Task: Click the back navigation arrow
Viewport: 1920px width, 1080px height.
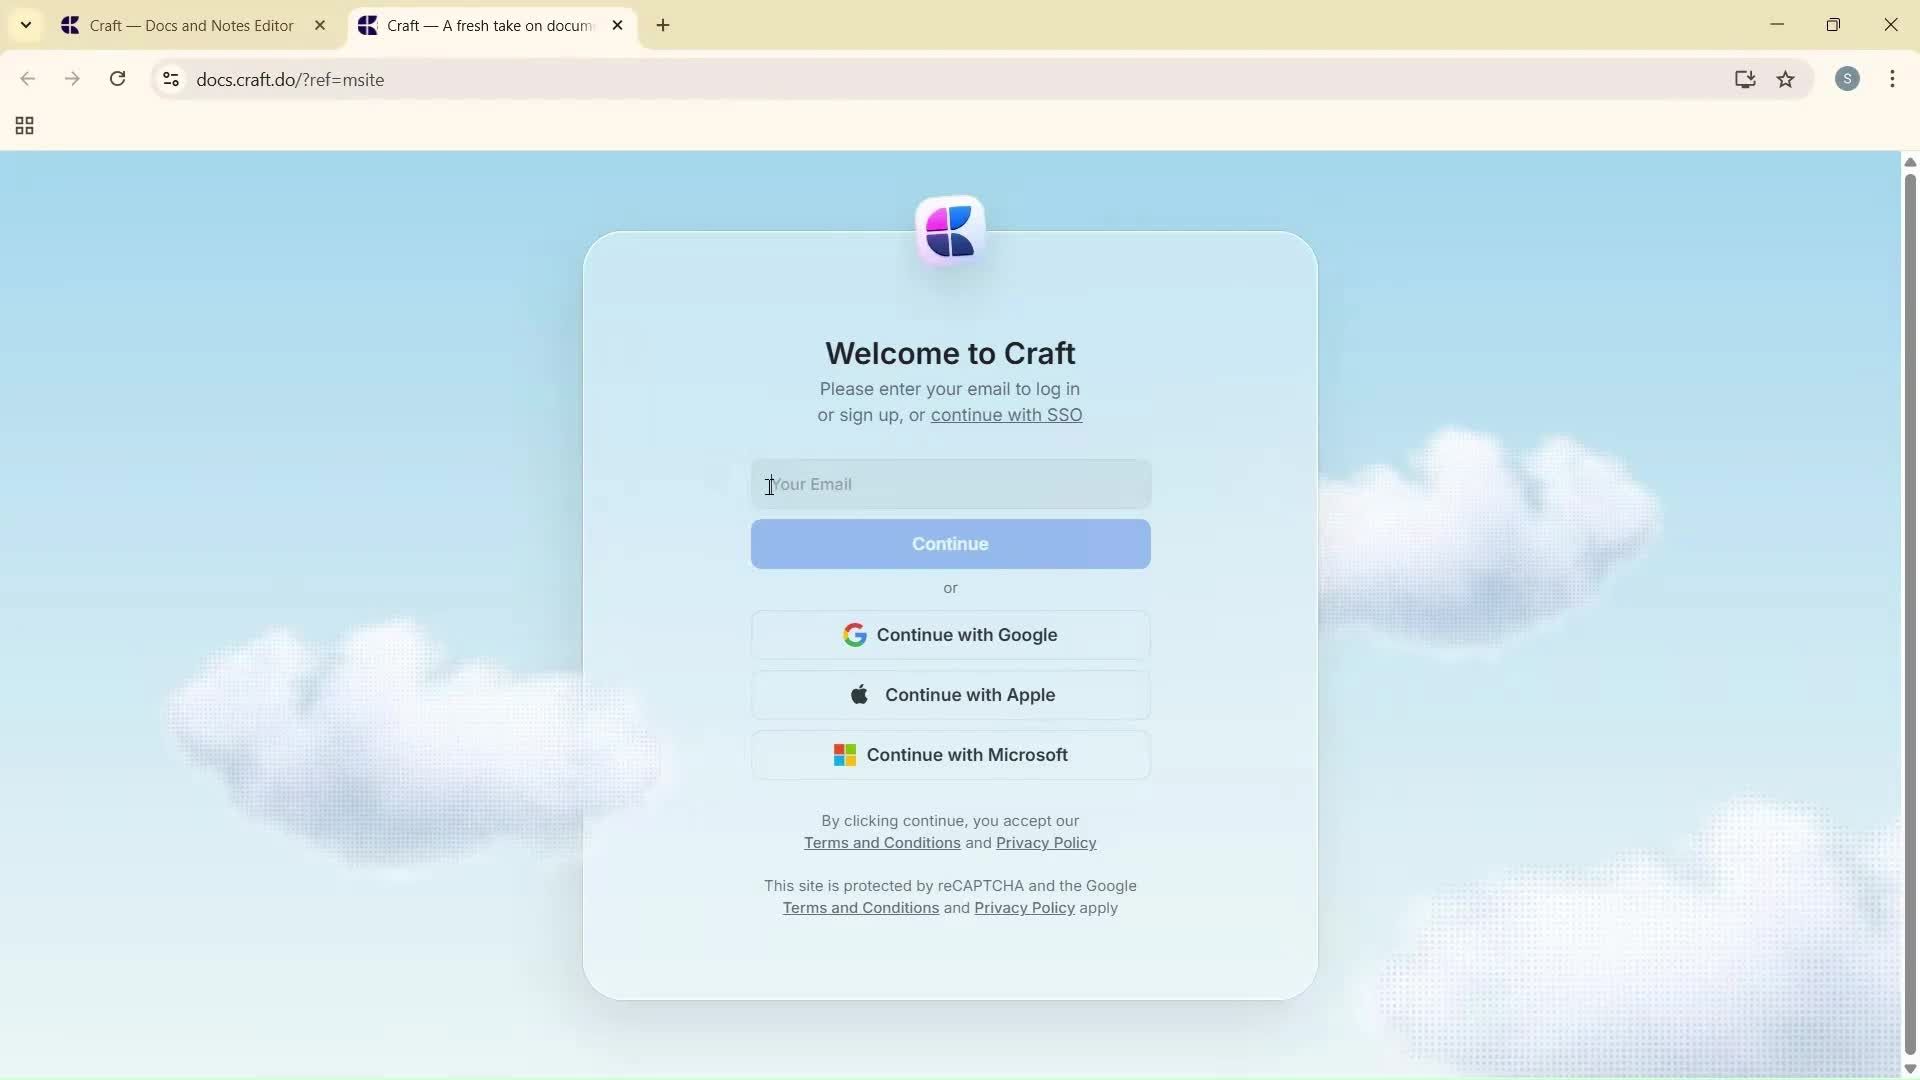Action: click(27, 79)
